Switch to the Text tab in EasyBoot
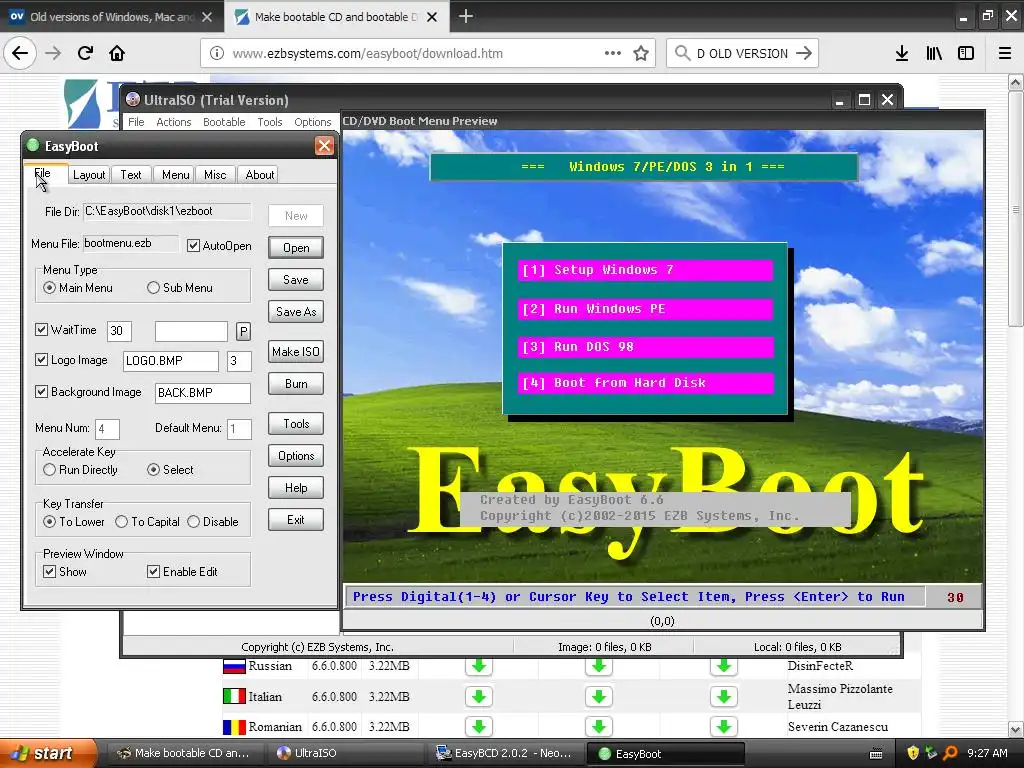The height and width of the screenshot is (768, 1024). [131, 174]
